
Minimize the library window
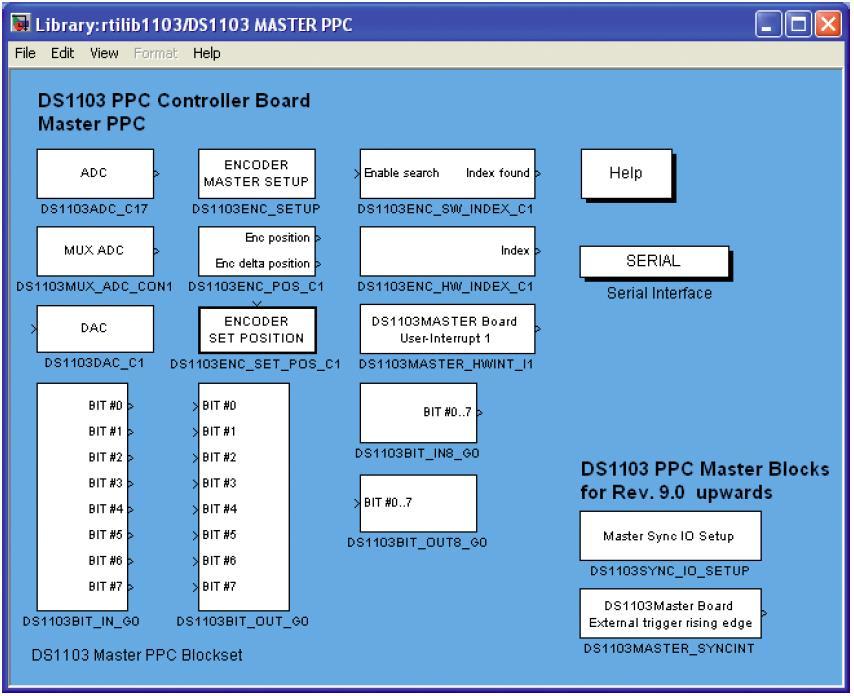(768, 25)
